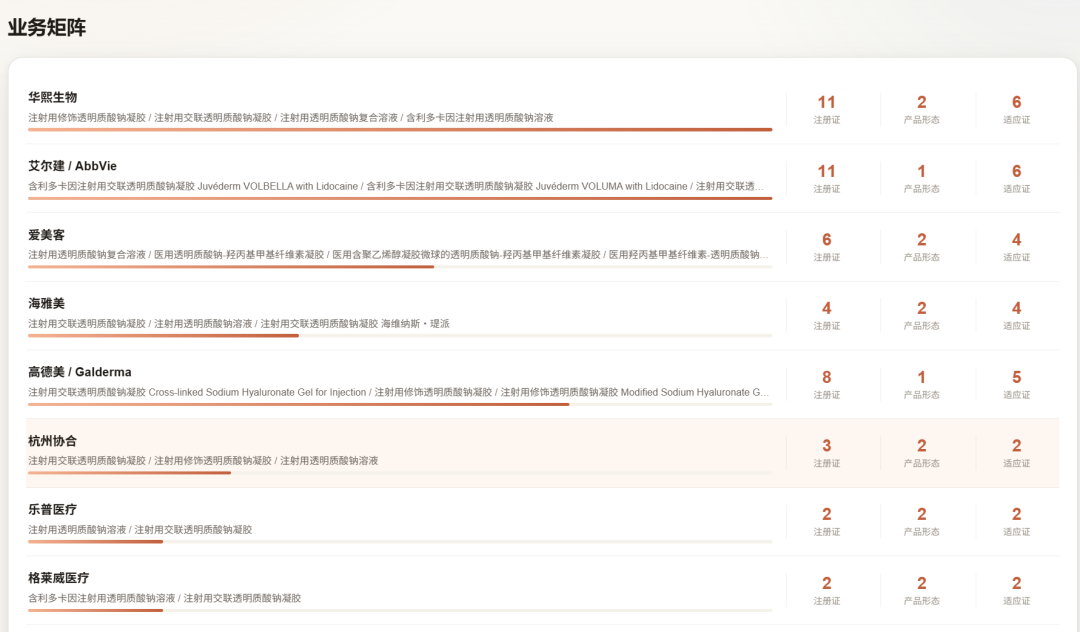Click the full progress bar under 华熙生物

click(x=400, y=129)
